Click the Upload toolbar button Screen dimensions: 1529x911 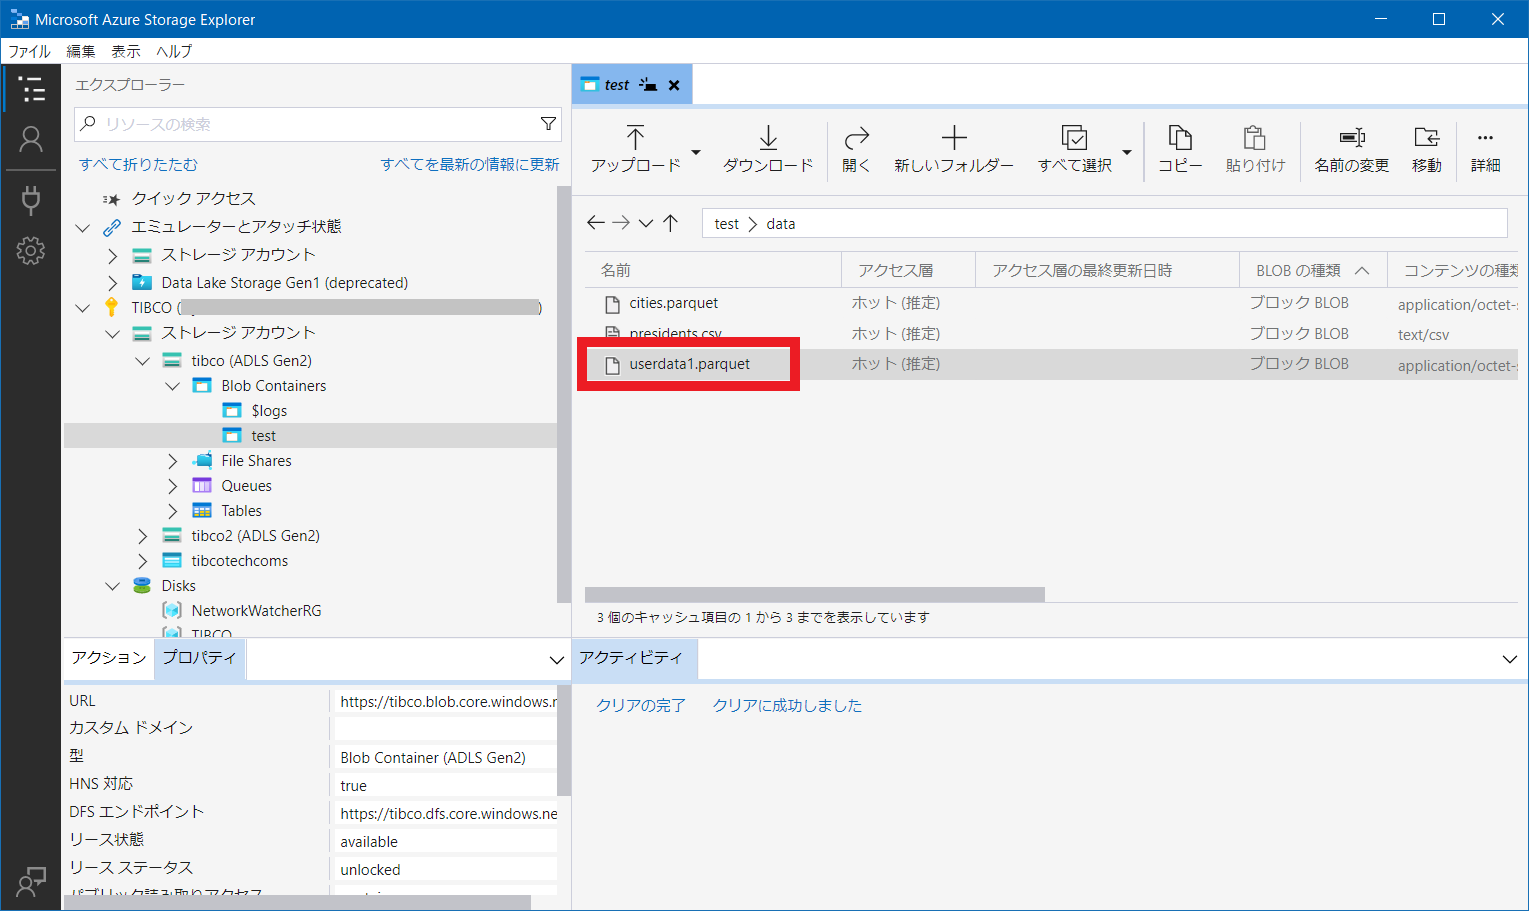[635, 150]
